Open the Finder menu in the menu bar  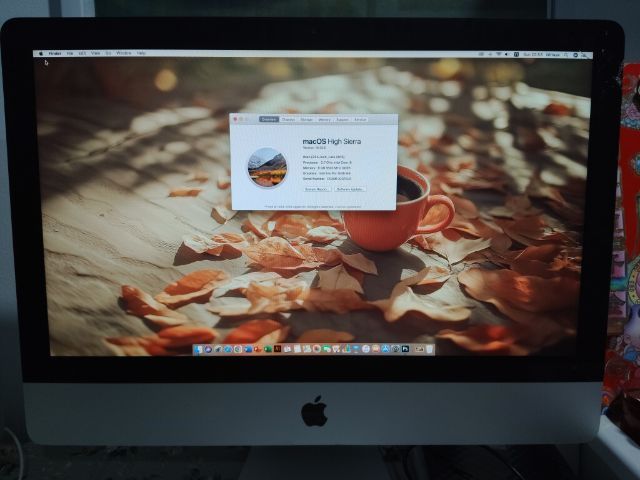55,53
